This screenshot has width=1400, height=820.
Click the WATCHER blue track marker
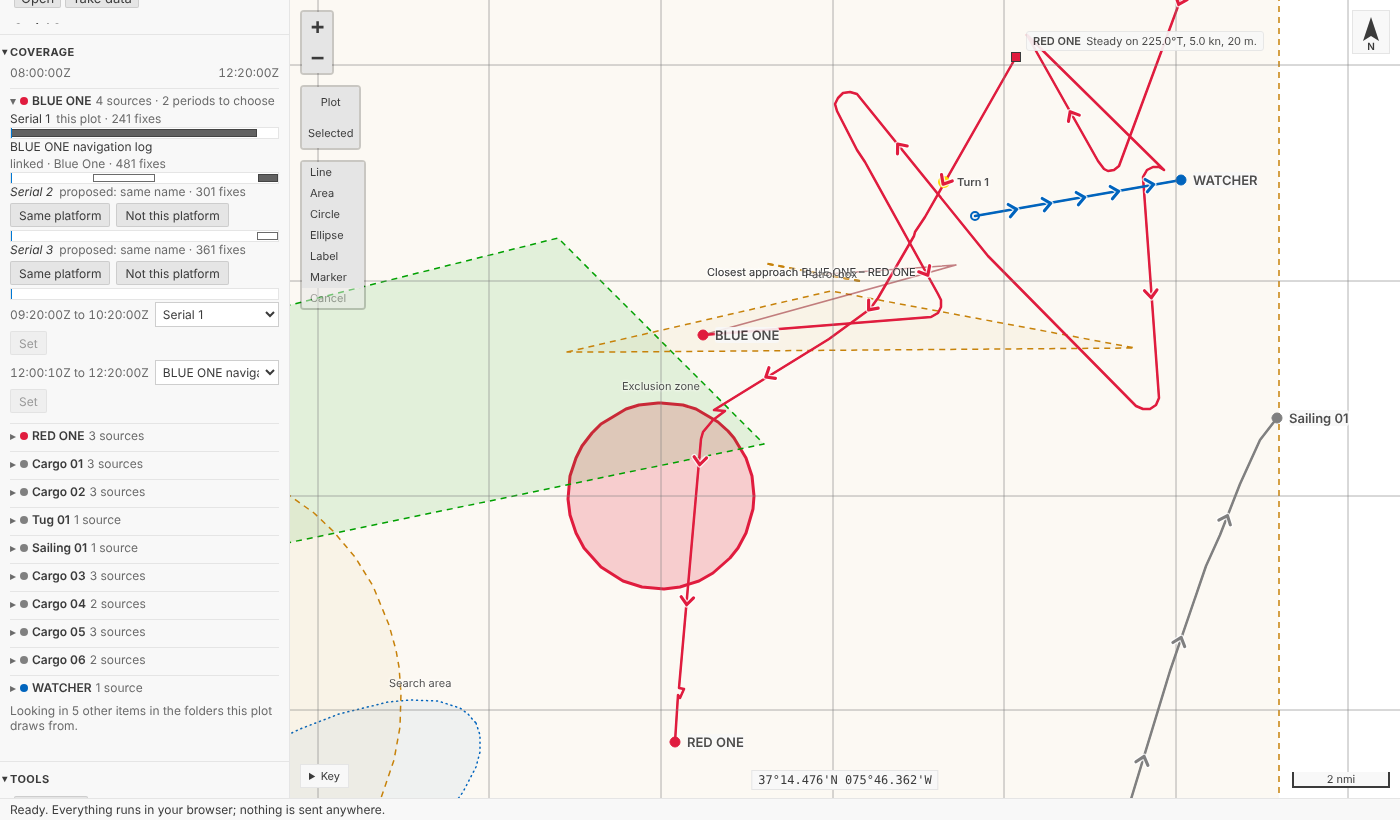click(1181, 180)
